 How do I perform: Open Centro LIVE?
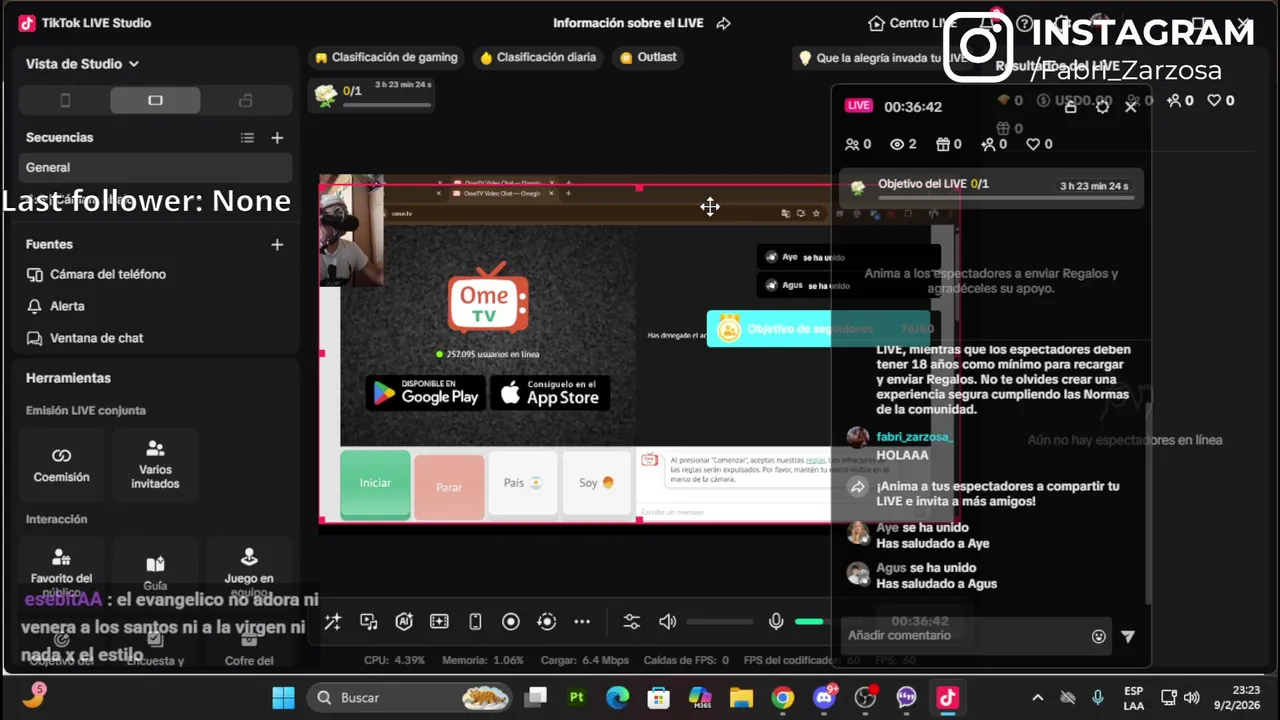click(912, 23)
